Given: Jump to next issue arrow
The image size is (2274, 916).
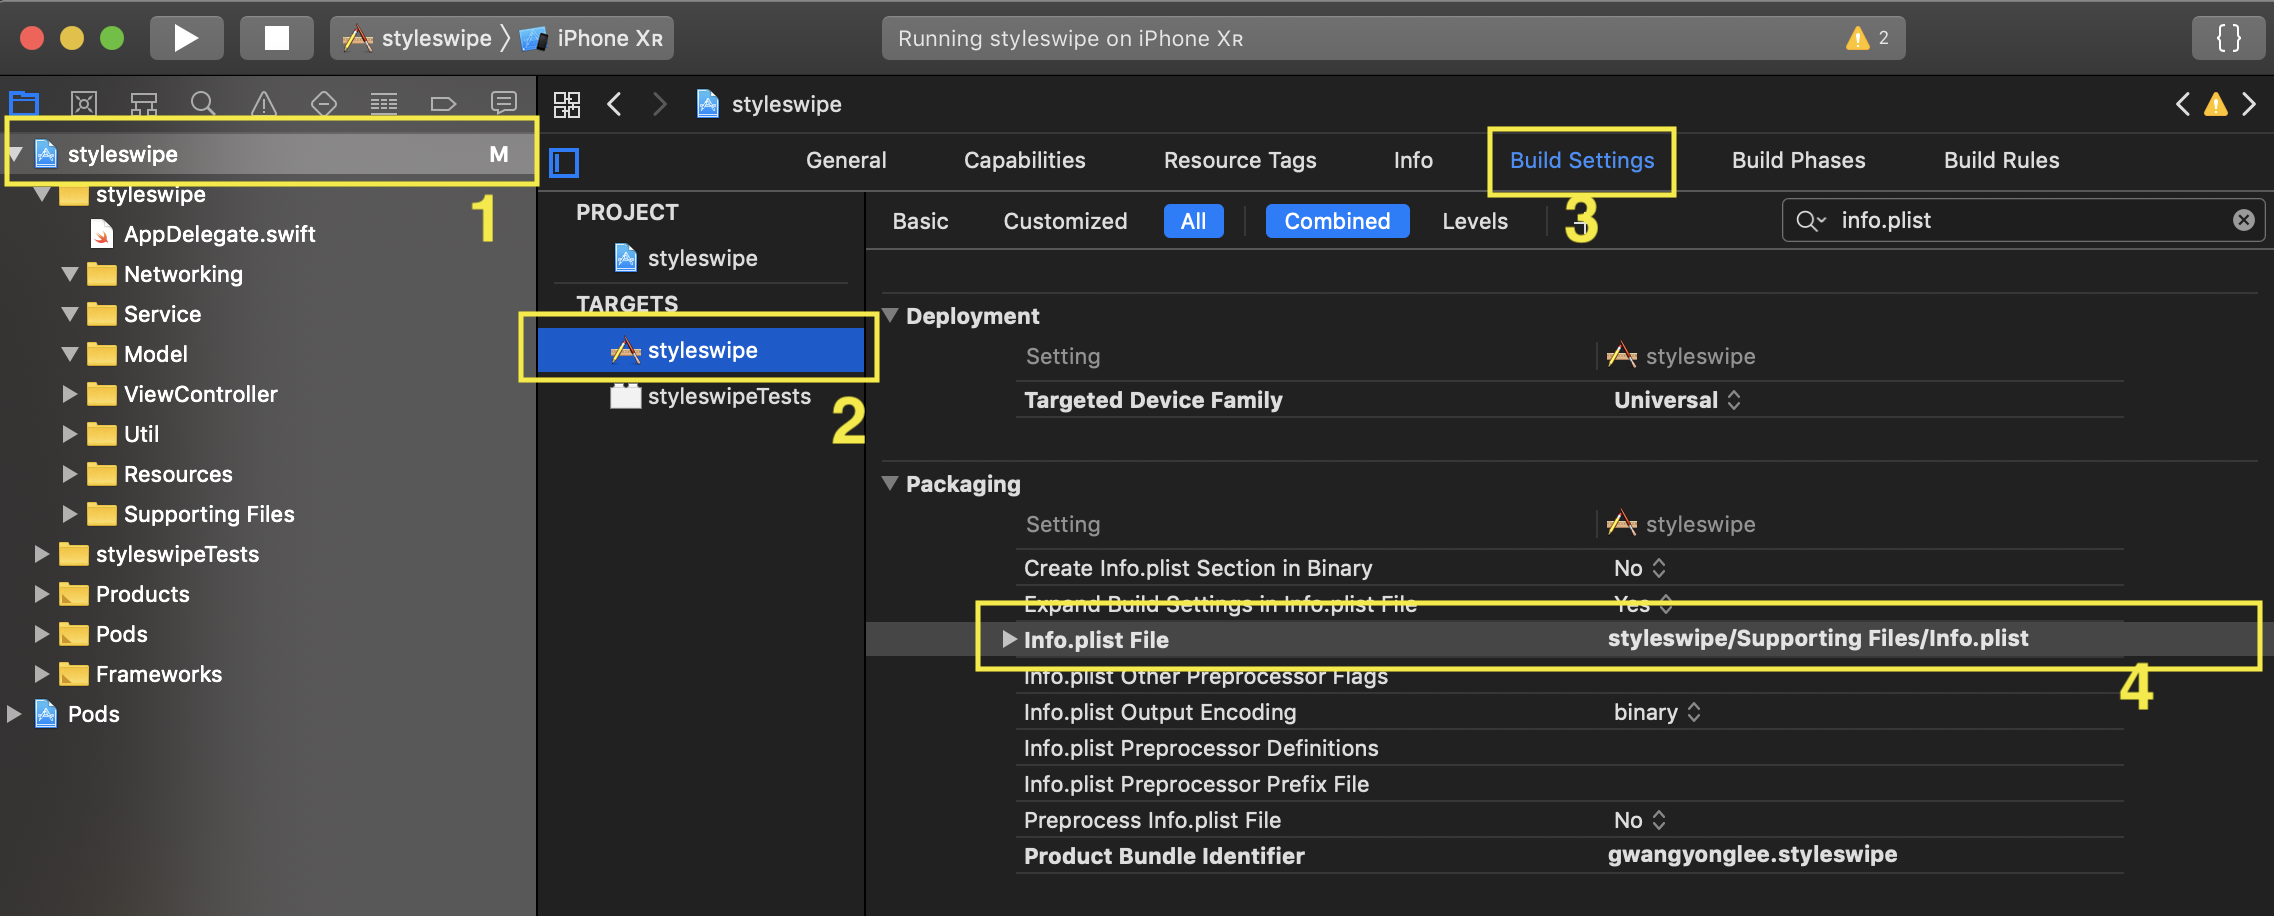Looking at the screenshot, I should [x=2249, y=104].
